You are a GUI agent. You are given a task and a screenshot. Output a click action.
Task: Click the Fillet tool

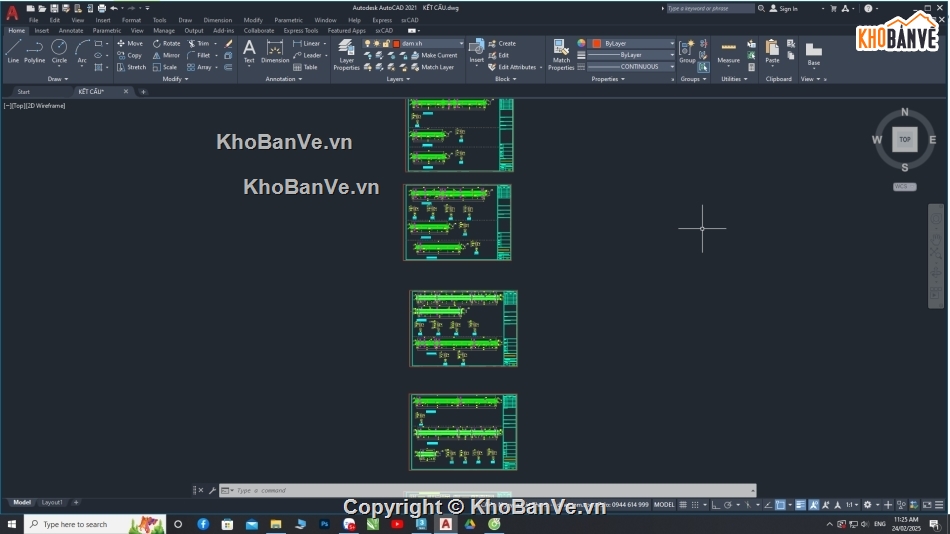coord(199,55)
